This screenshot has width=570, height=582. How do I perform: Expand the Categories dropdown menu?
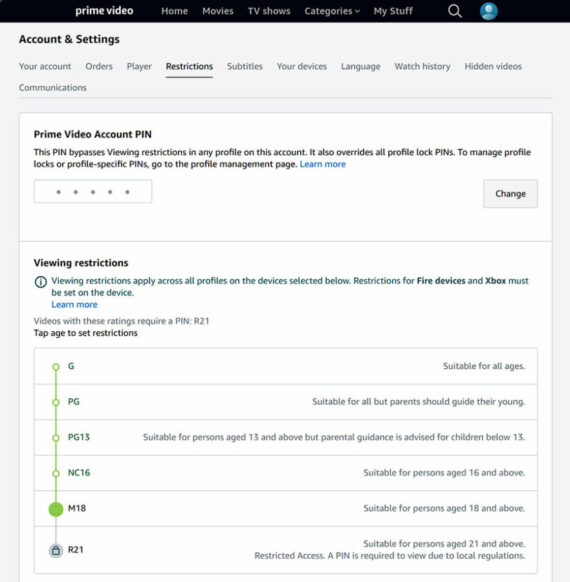(332, 11)
